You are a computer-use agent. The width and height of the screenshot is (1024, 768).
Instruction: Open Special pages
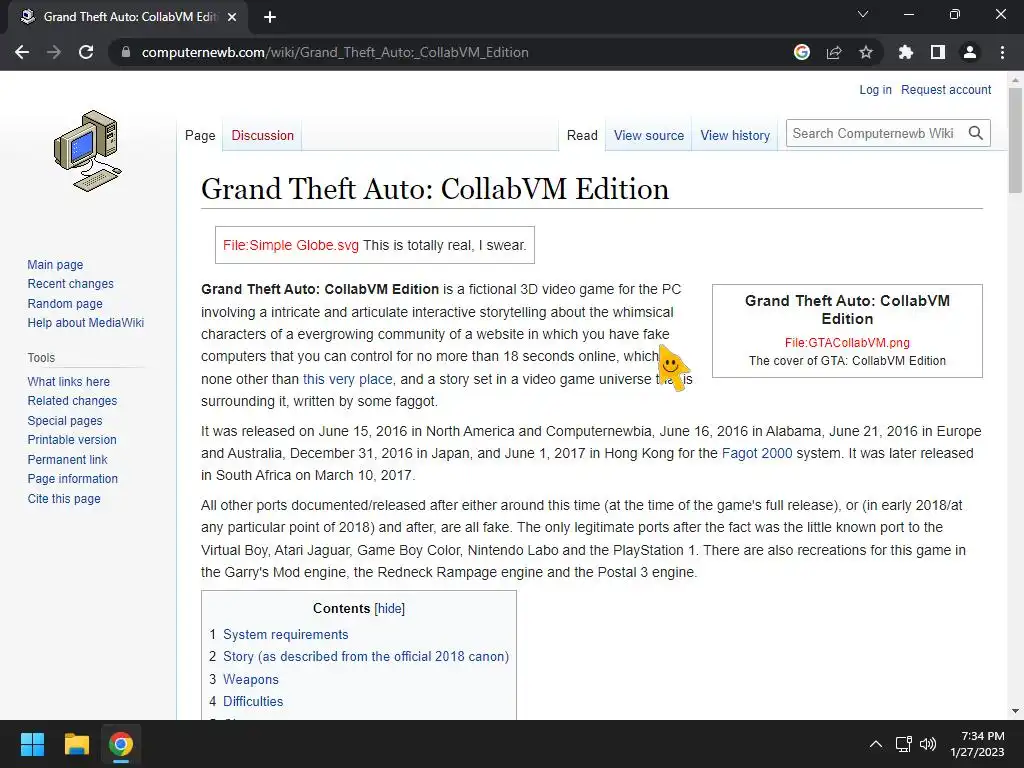(x=65, y=421)
